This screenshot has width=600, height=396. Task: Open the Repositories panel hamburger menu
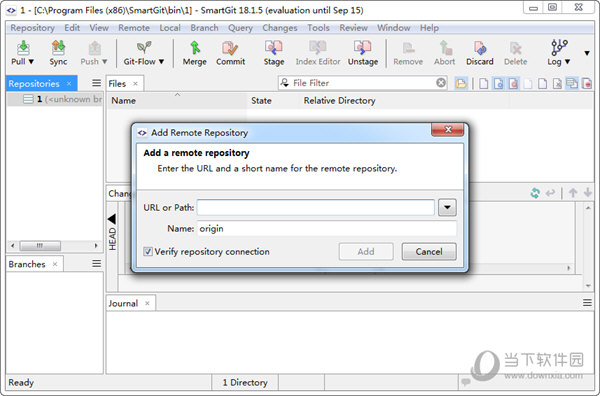tap(96, 83)
